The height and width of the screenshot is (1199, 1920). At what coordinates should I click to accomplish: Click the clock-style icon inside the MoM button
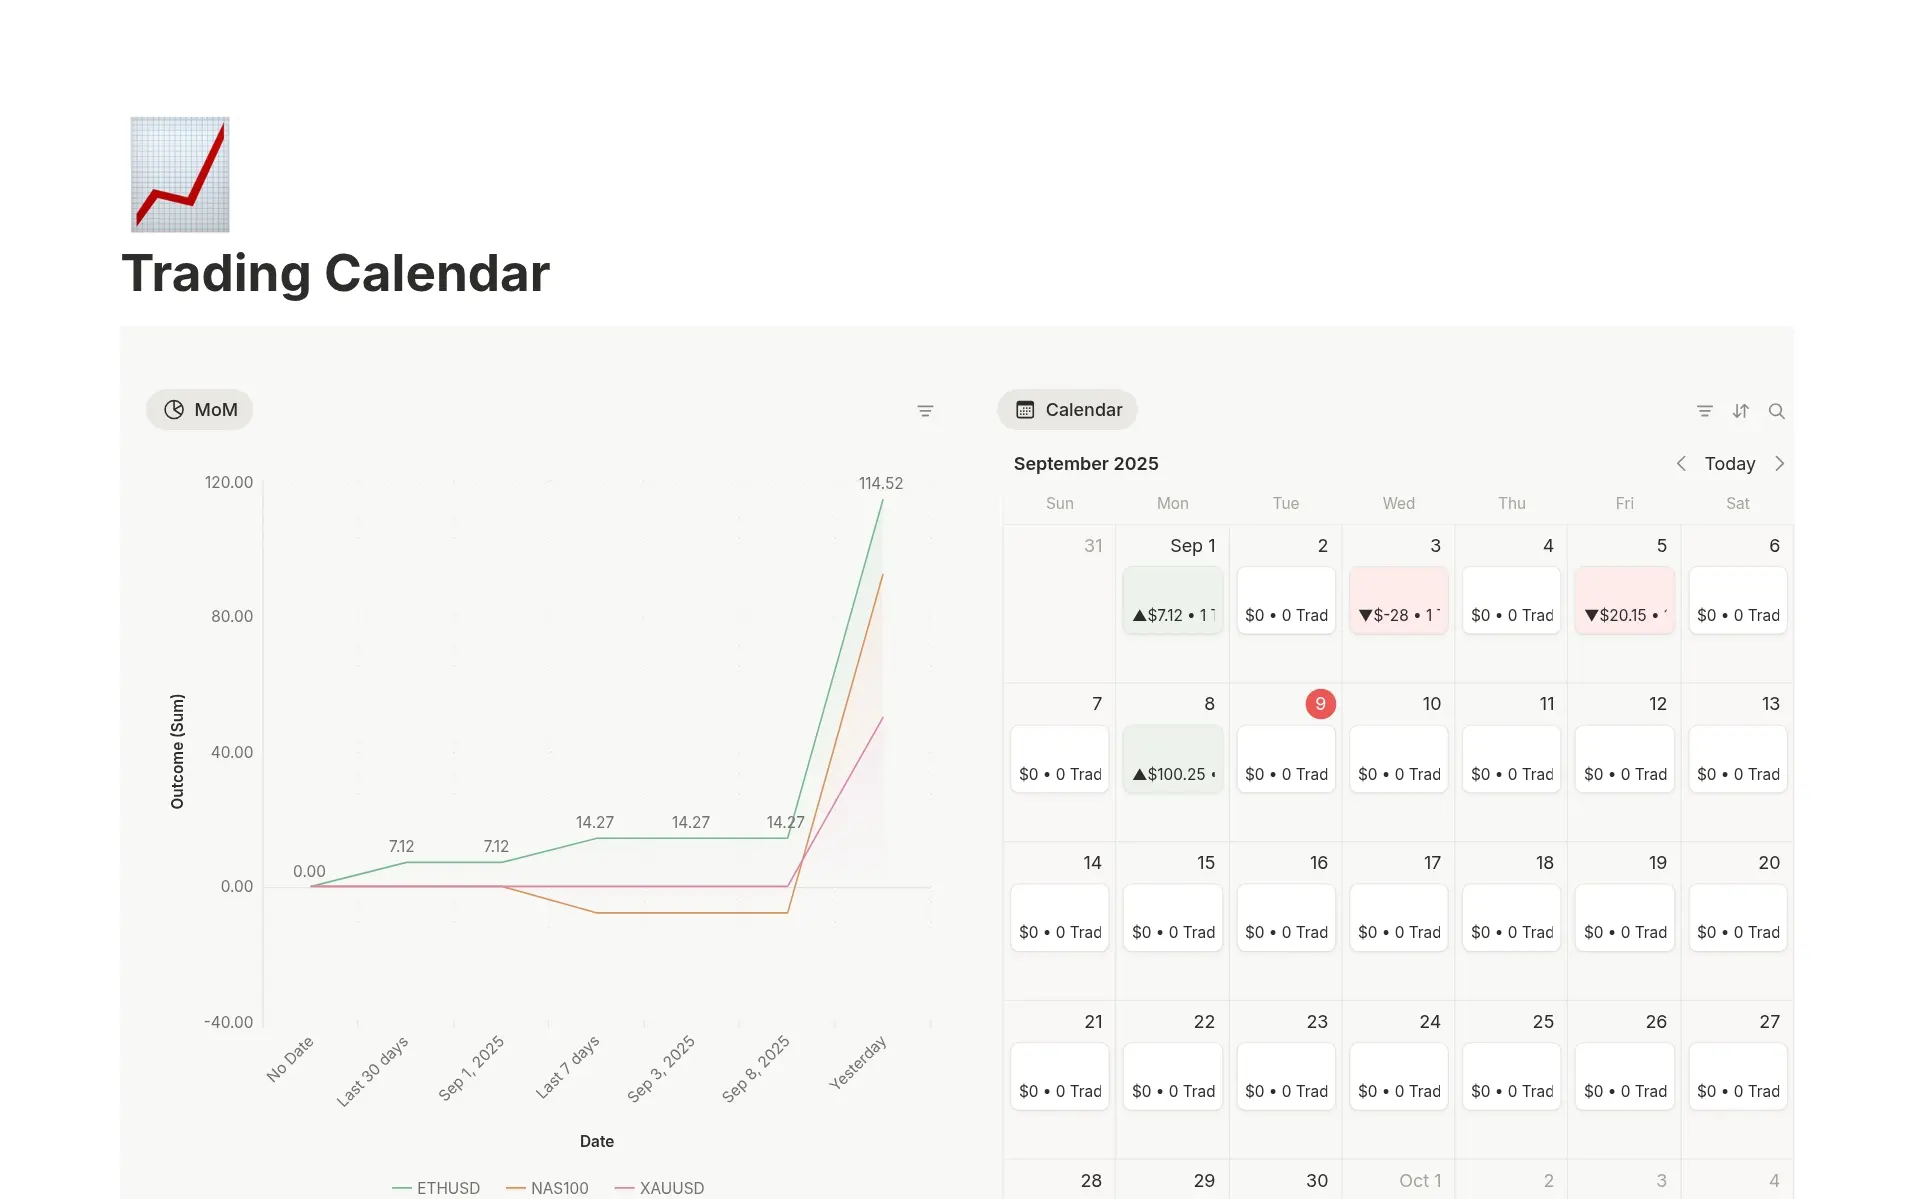pyautogui.click(x=174, y=409)
